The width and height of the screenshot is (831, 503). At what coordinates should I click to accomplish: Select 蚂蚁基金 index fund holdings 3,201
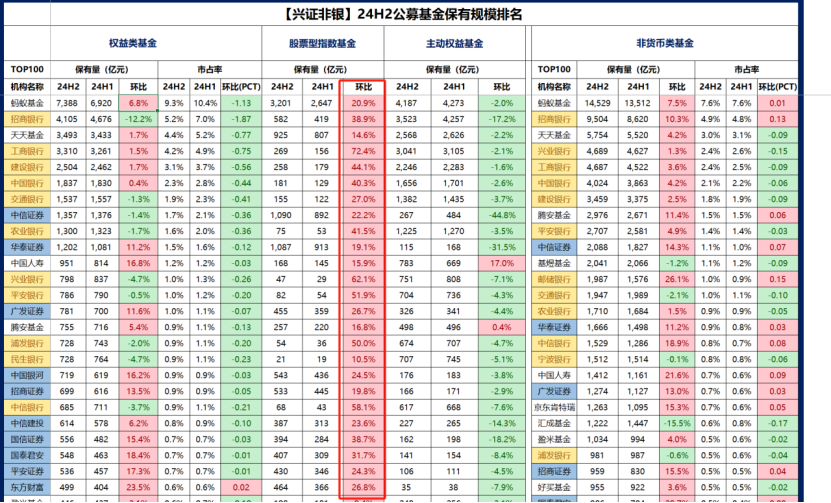pos(281,103)
